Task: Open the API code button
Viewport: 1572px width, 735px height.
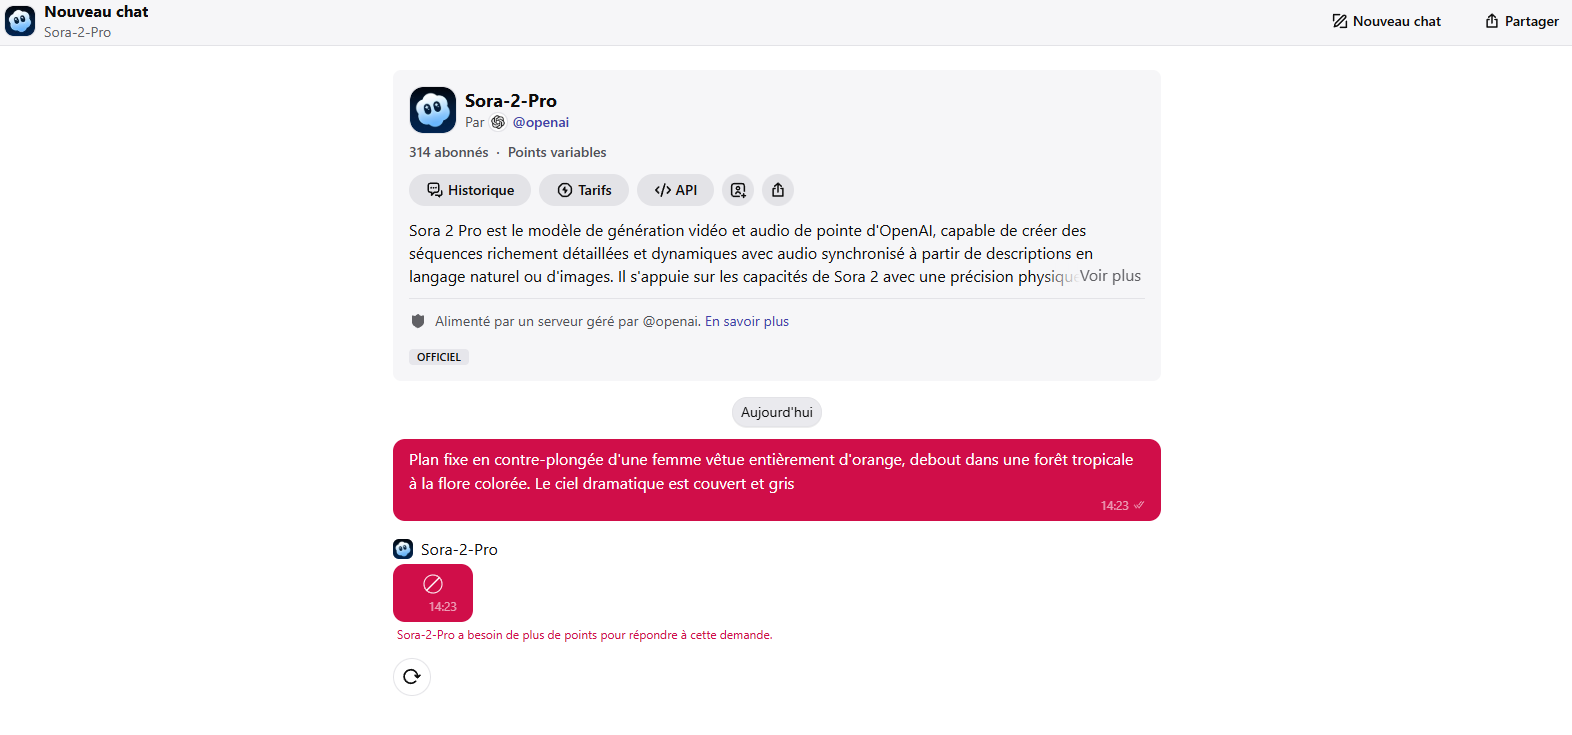Action: point(675,190)
